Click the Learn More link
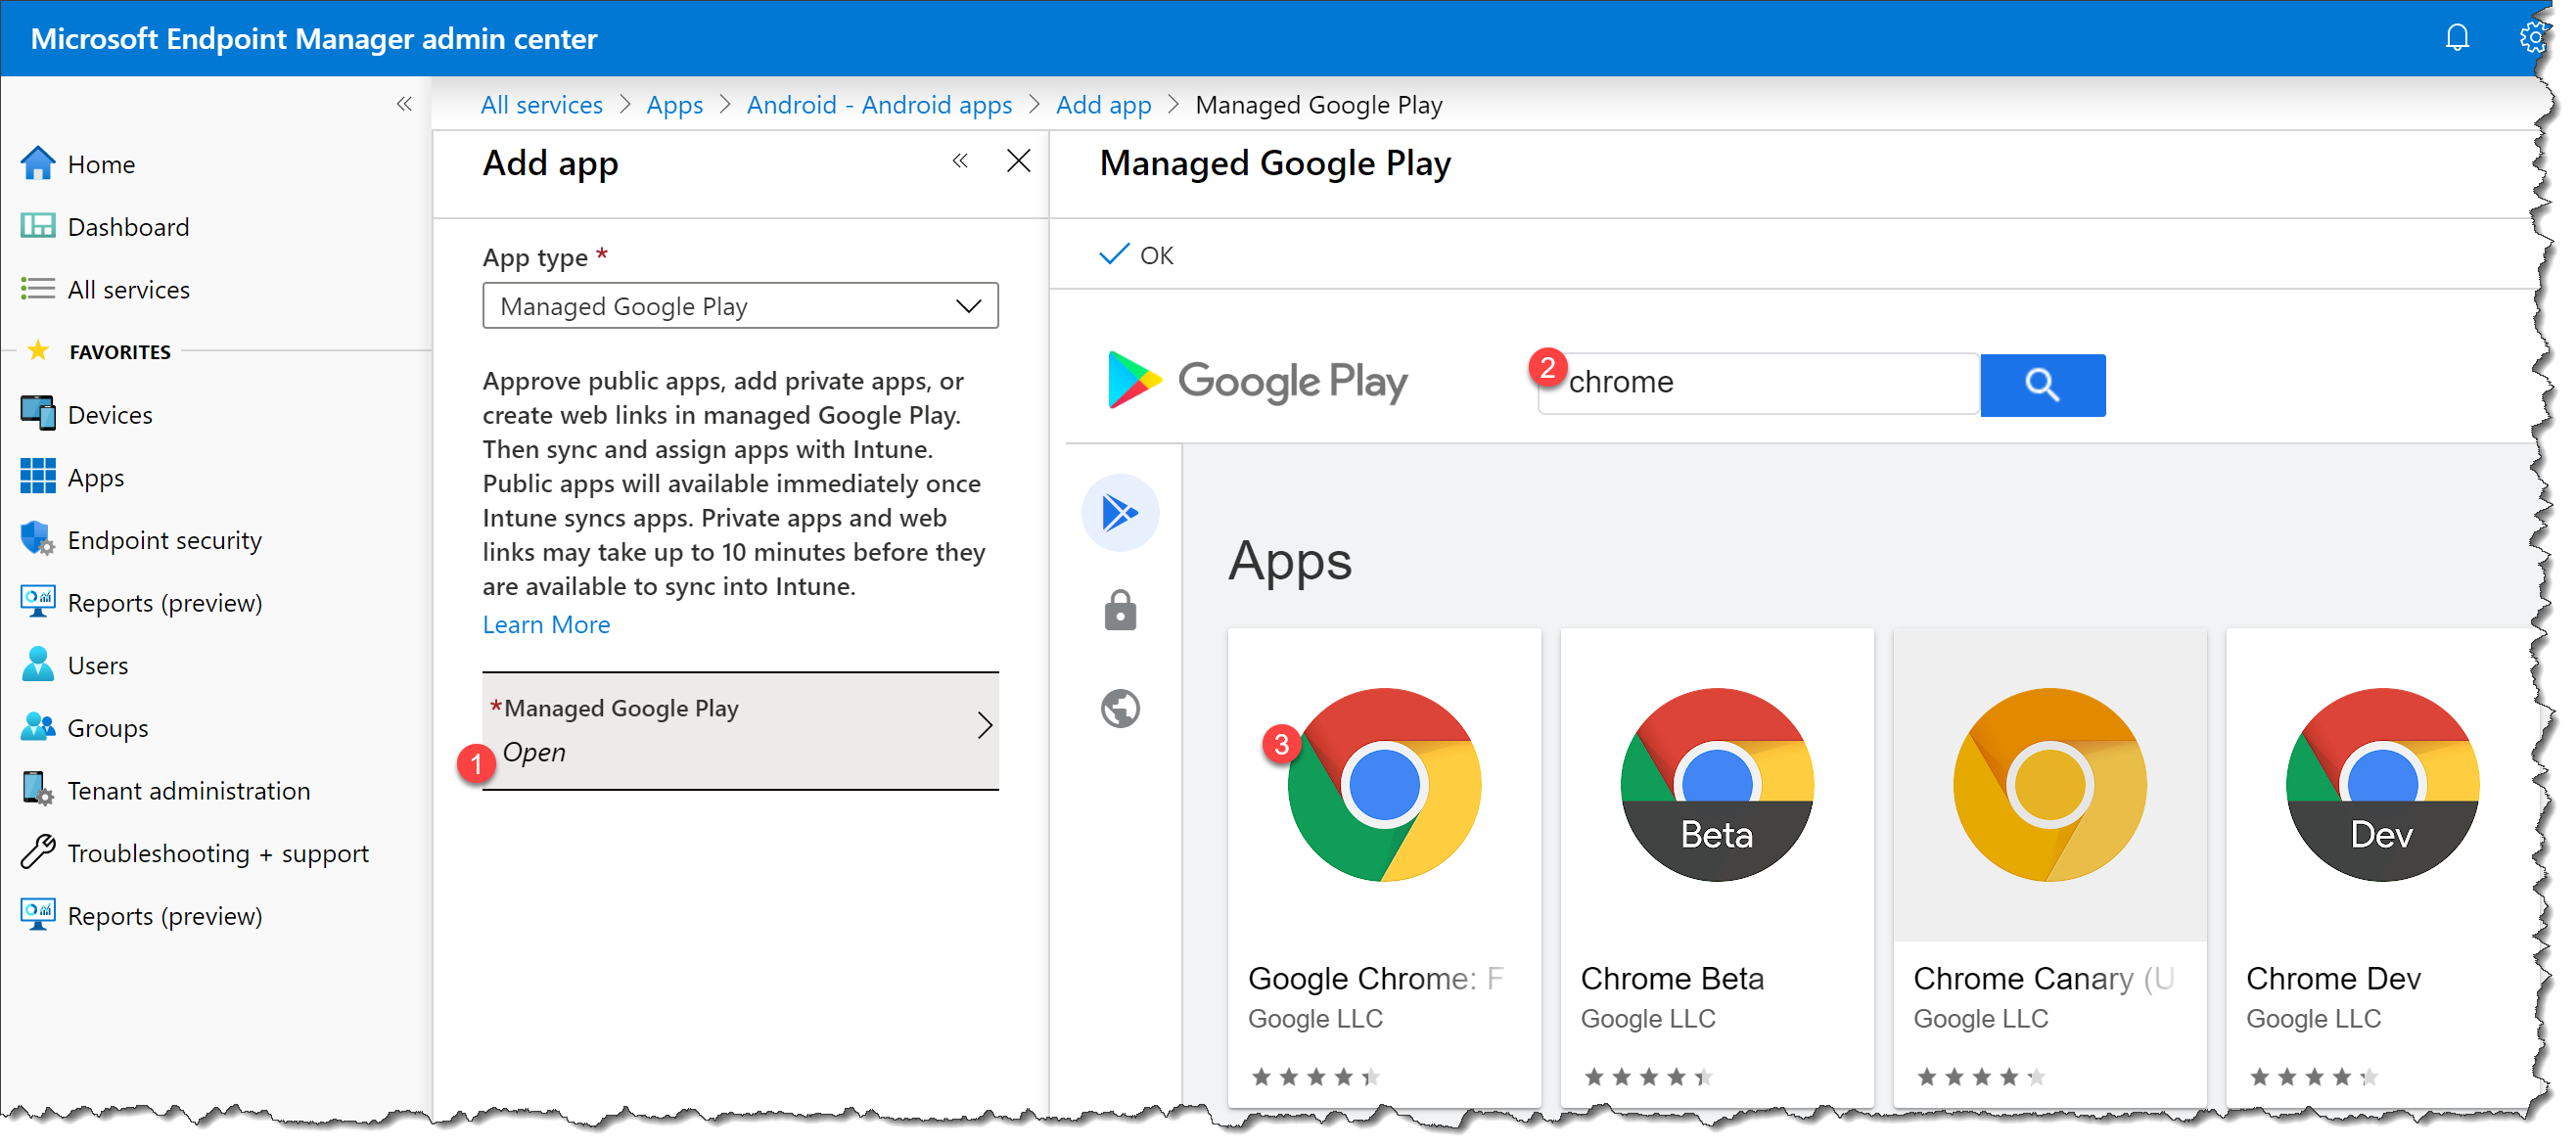Viewport: 2576px width, 1147px height. [546, 623]
